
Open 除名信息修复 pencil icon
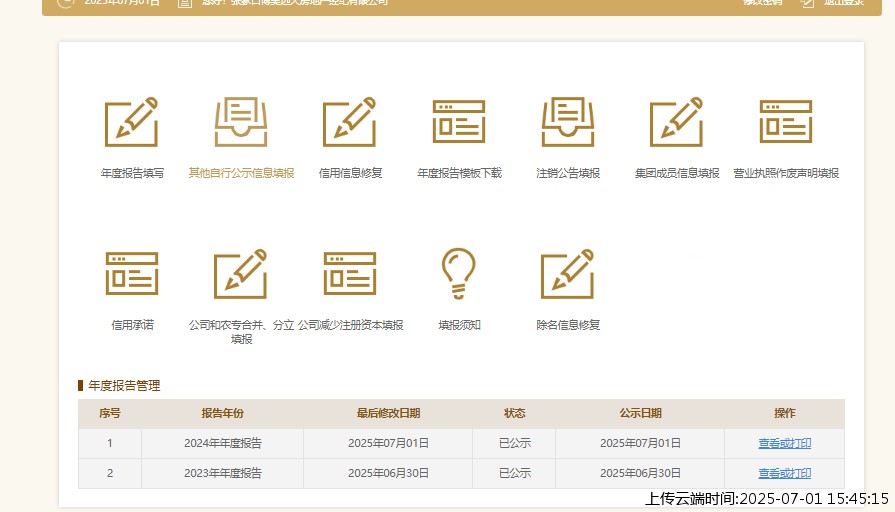coord(568,273)
